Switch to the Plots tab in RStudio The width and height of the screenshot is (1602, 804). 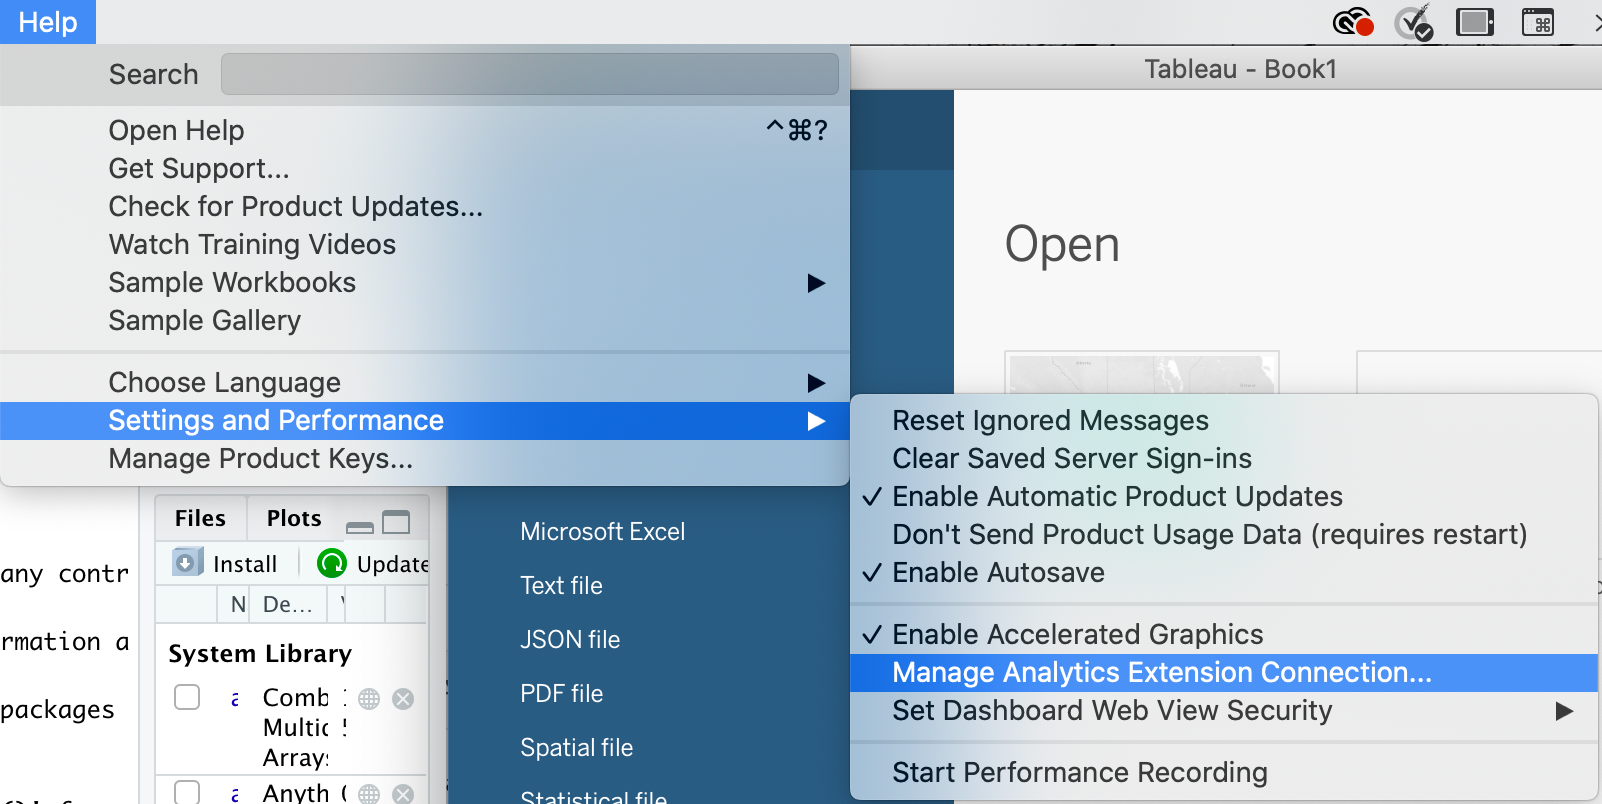[x=294, y=518]
